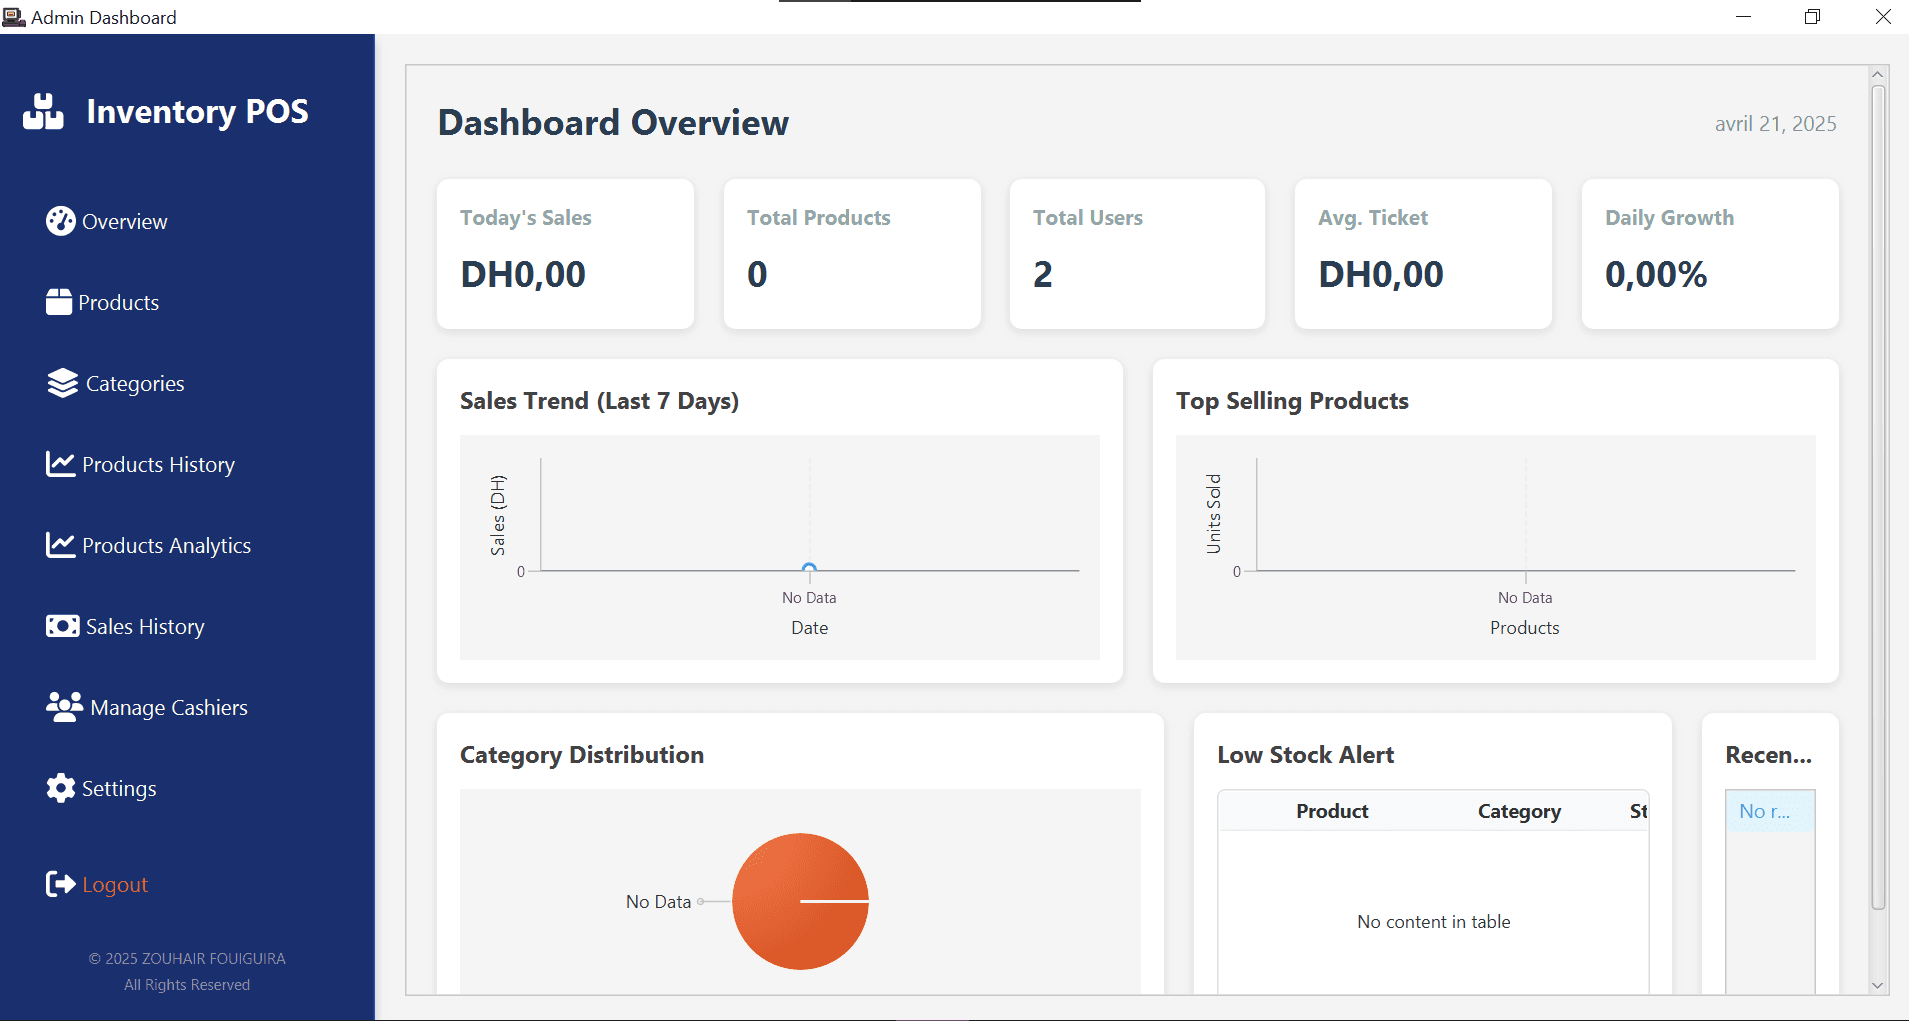The width and height of the screenshot is (1909, 1021).
Task: Click the data point on Sales Trend chart
Action: (809, 569)
